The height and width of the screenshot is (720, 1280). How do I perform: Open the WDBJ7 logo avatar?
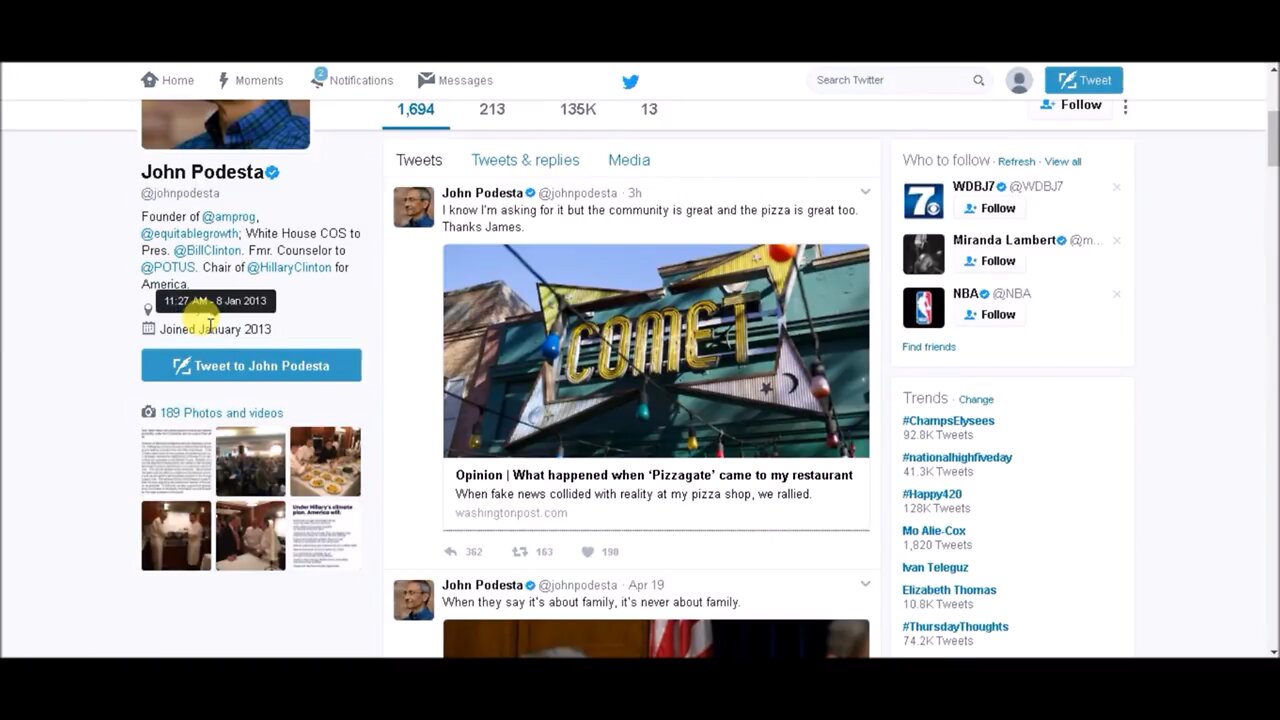pos(923,201)
